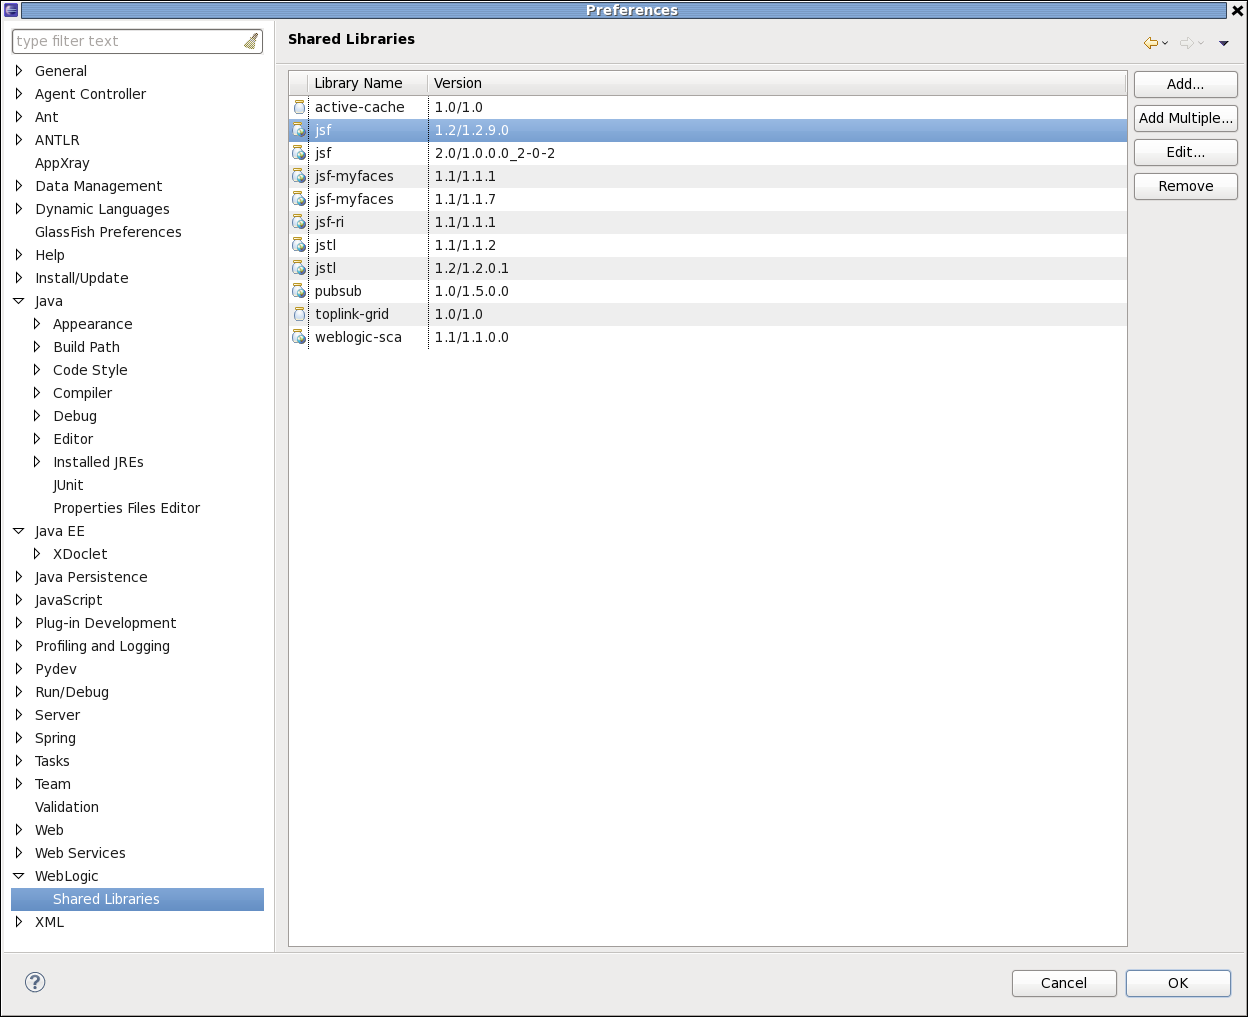The height and width of the screenshot is (1017, 1248).
Task: Select the Plug-in Development item
Action: [105, 623]
